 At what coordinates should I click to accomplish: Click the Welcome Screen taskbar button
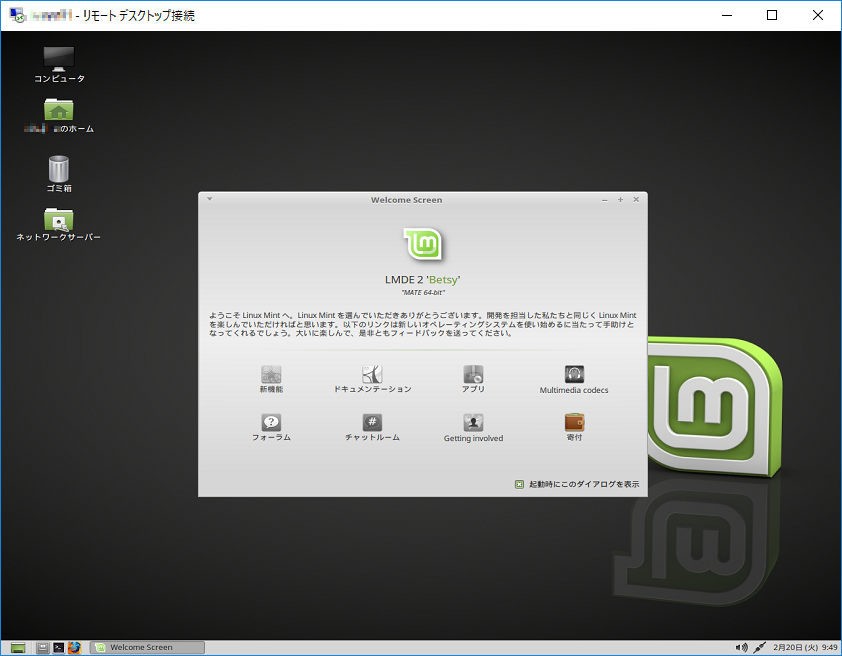147,647
